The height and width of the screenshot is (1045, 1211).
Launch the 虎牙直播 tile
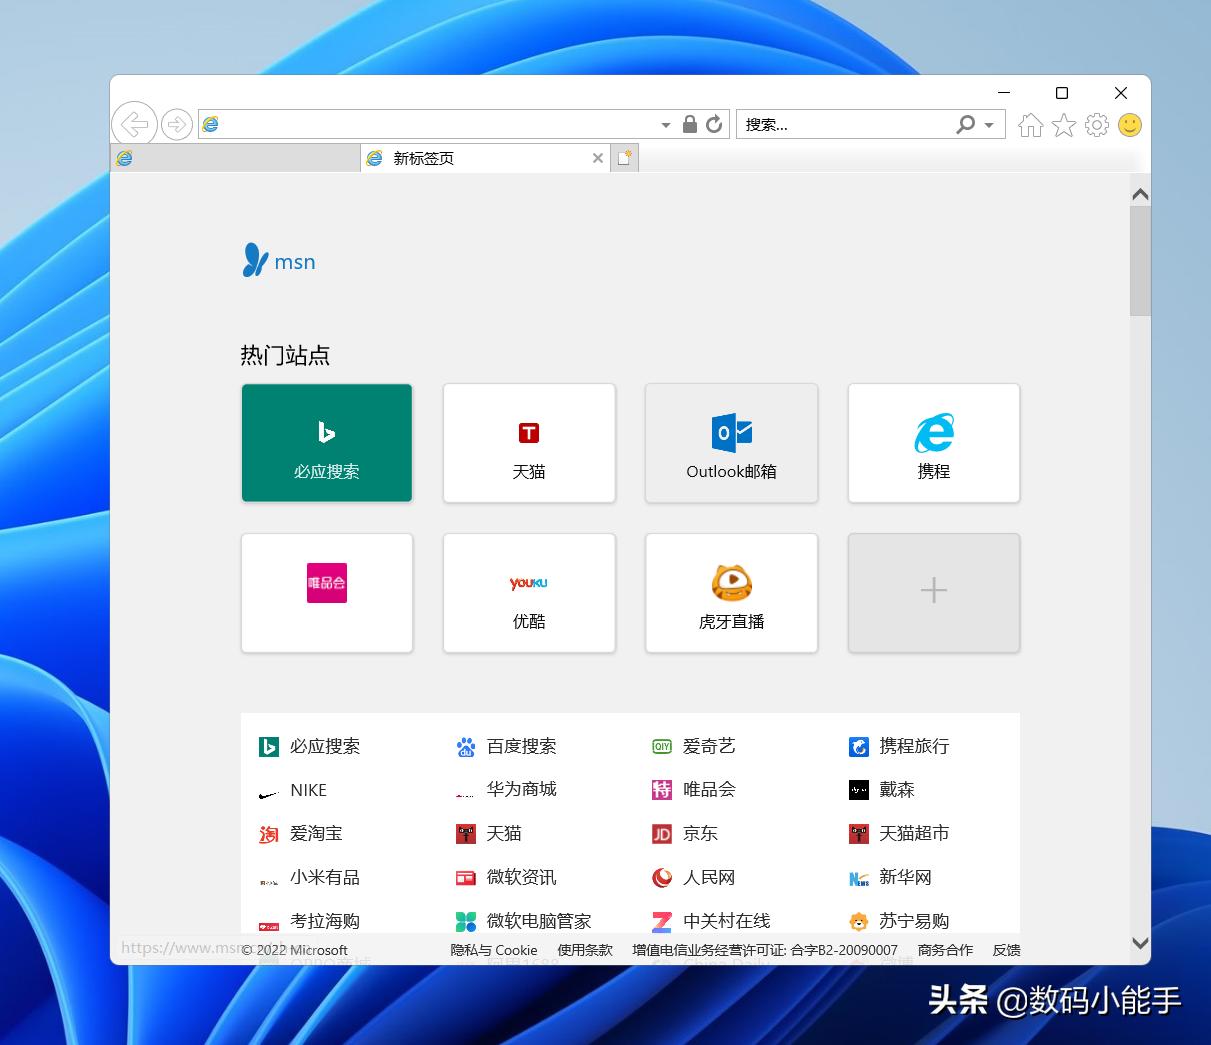pyautogui.click(x=731, y=593)
